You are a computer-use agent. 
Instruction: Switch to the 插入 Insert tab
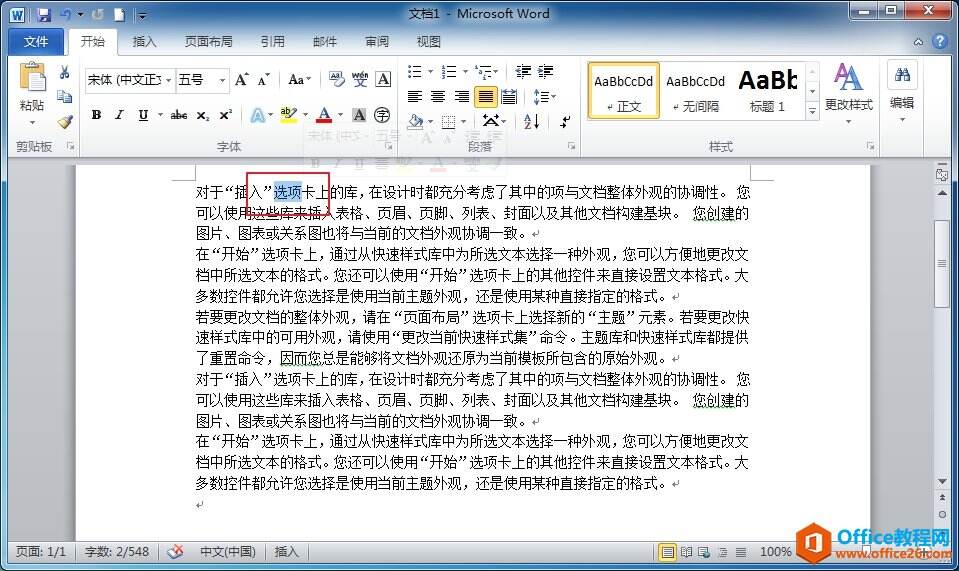point(144,42)
